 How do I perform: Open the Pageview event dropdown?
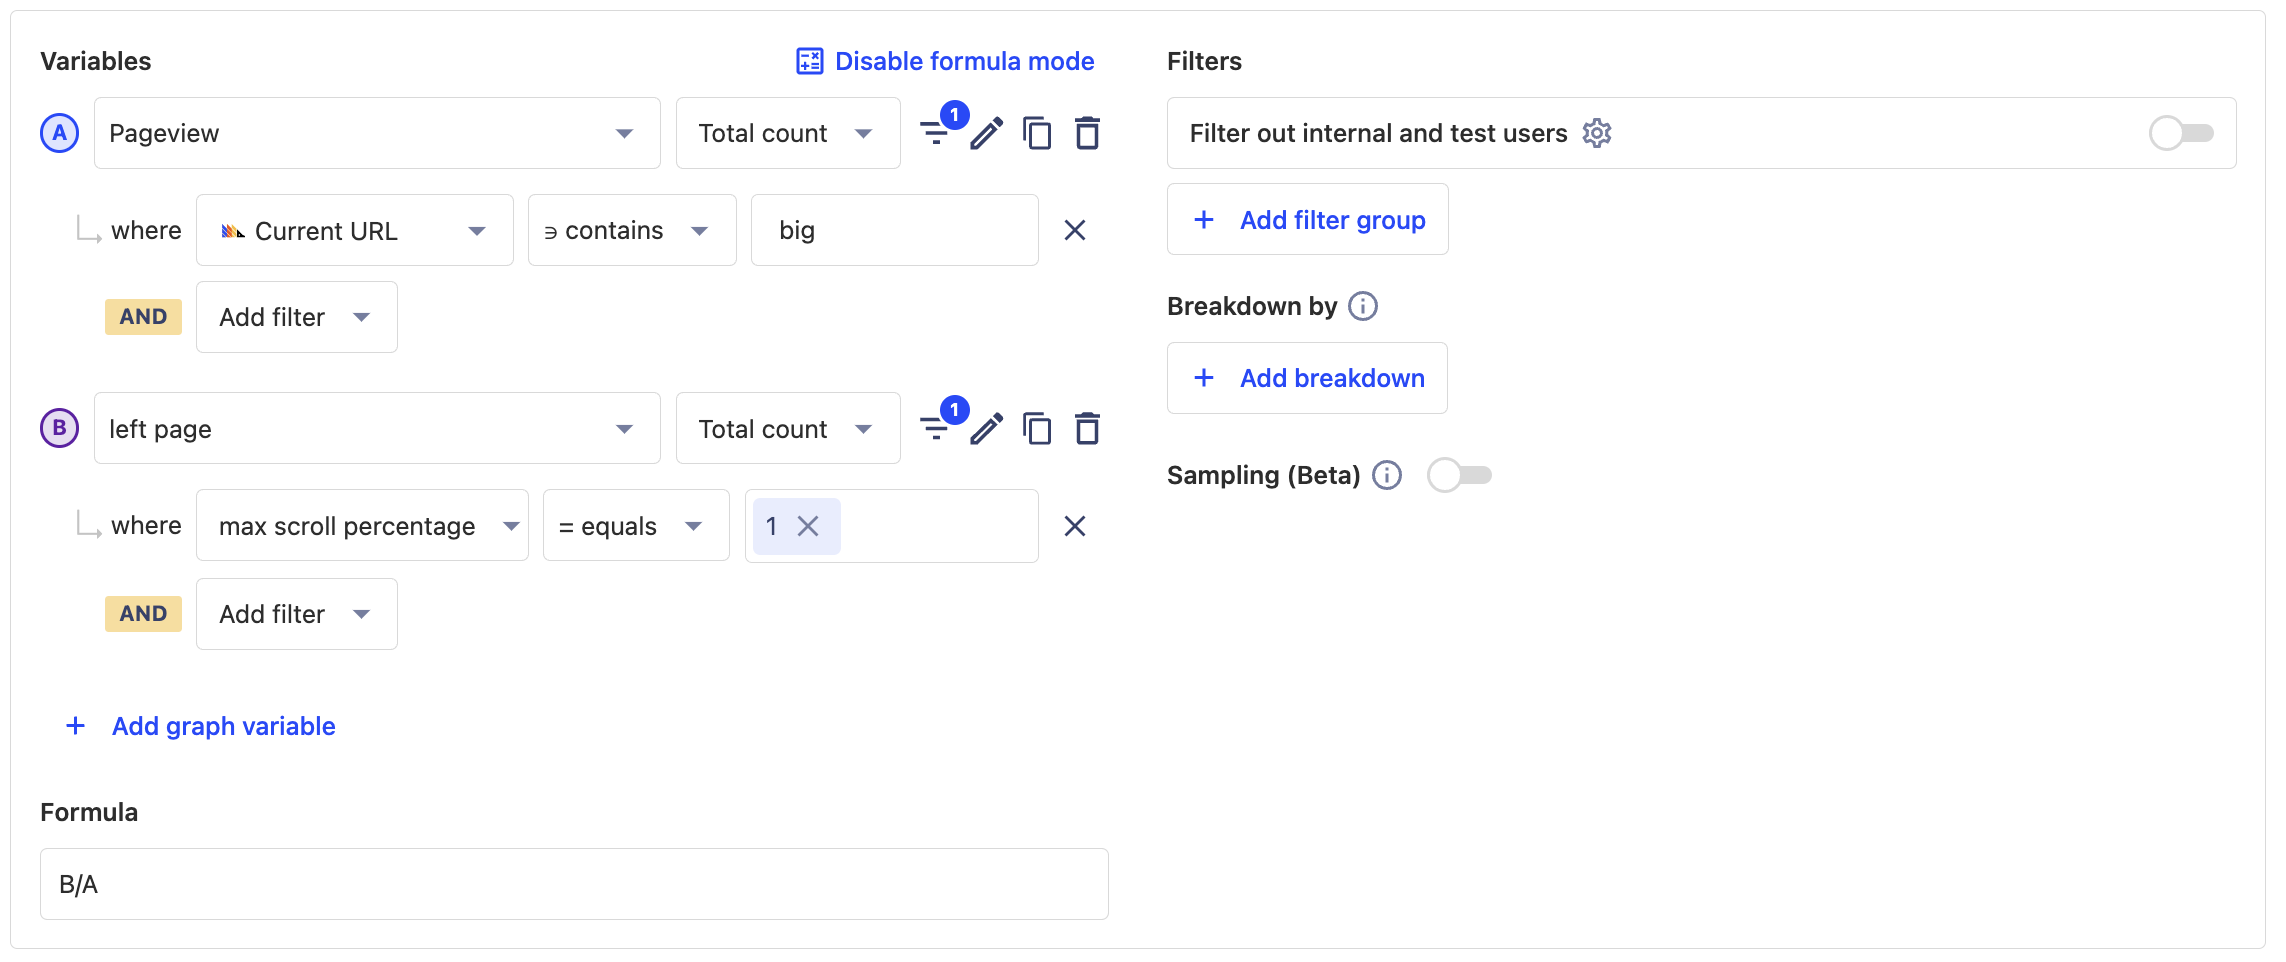[x=377, y=133]
